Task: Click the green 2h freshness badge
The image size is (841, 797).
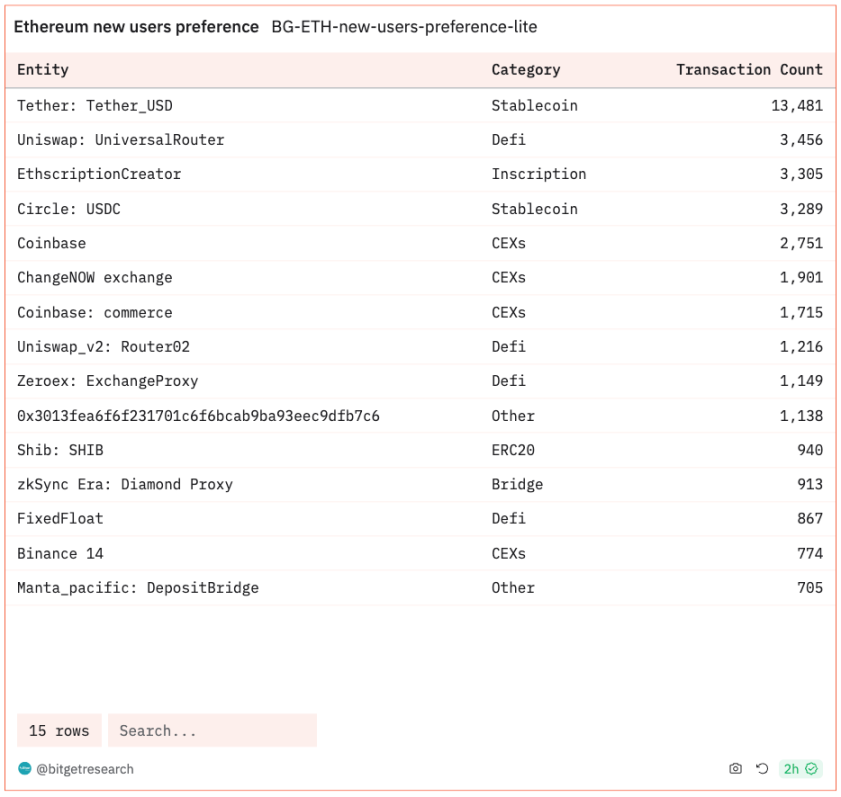Action: 800,769
